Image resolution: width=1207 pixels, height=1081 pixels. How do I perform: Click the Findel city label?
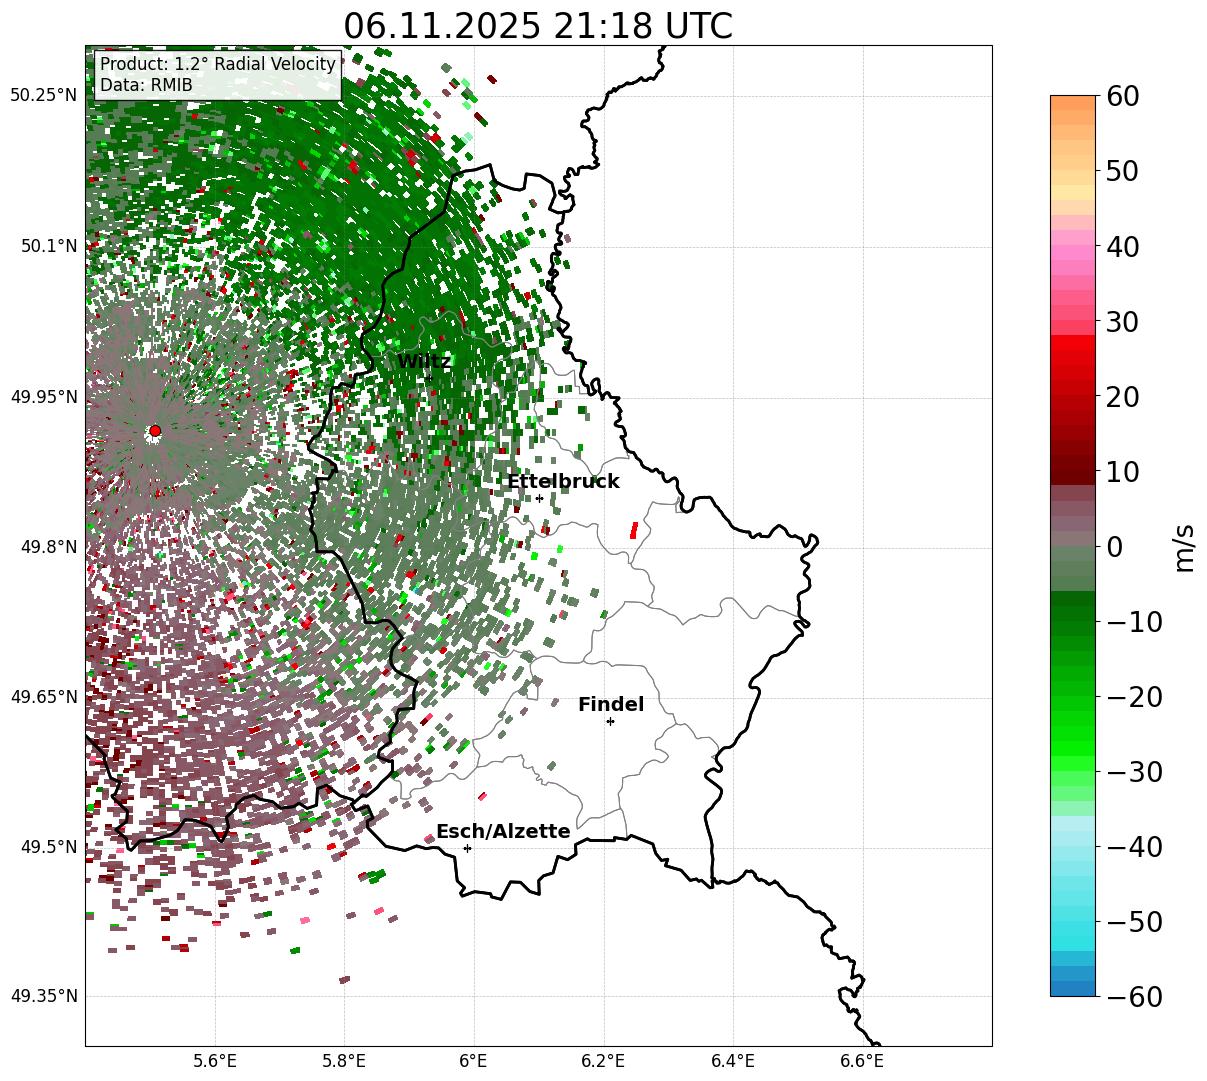point(611,705)
